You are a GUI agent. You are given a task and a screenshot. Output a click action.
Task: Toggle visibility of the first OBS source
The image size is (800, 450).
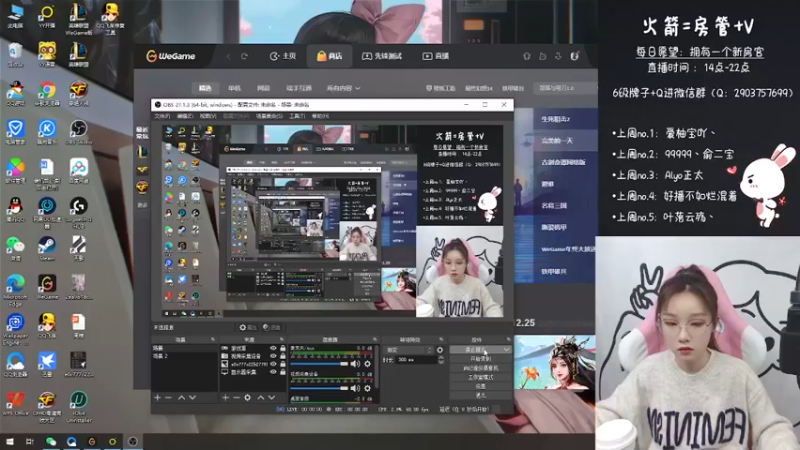tap(273, 348)
